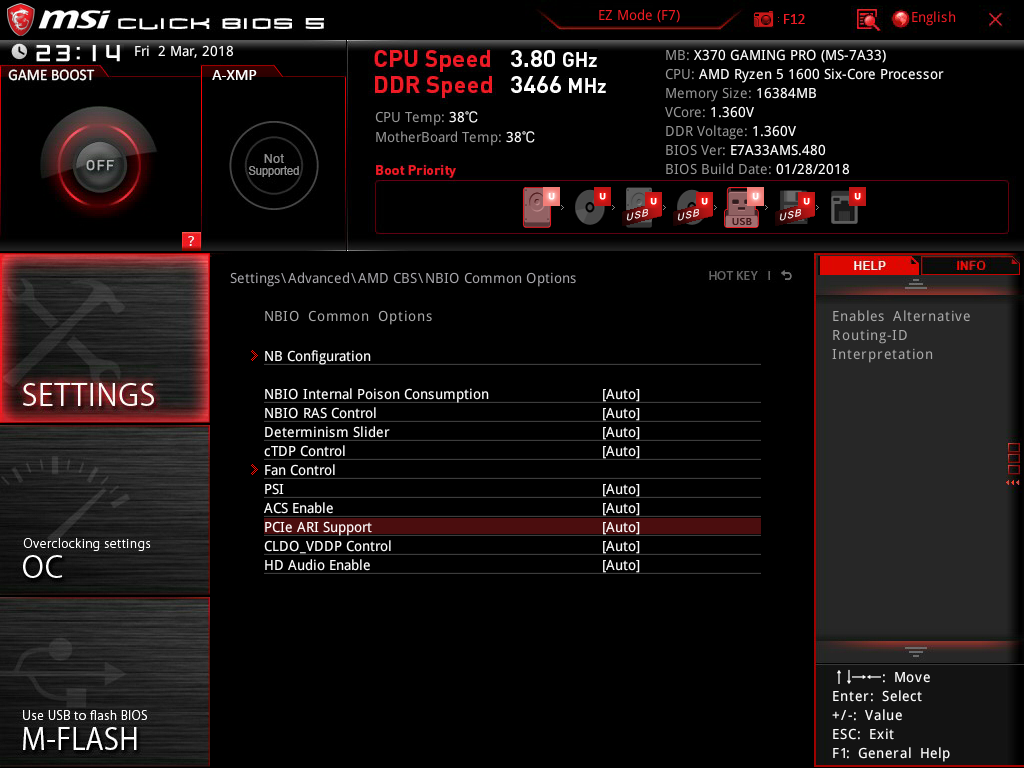1024x768 pixels.
Task: Change the HD Audio Enable Auto value
Action: point(620,565)
